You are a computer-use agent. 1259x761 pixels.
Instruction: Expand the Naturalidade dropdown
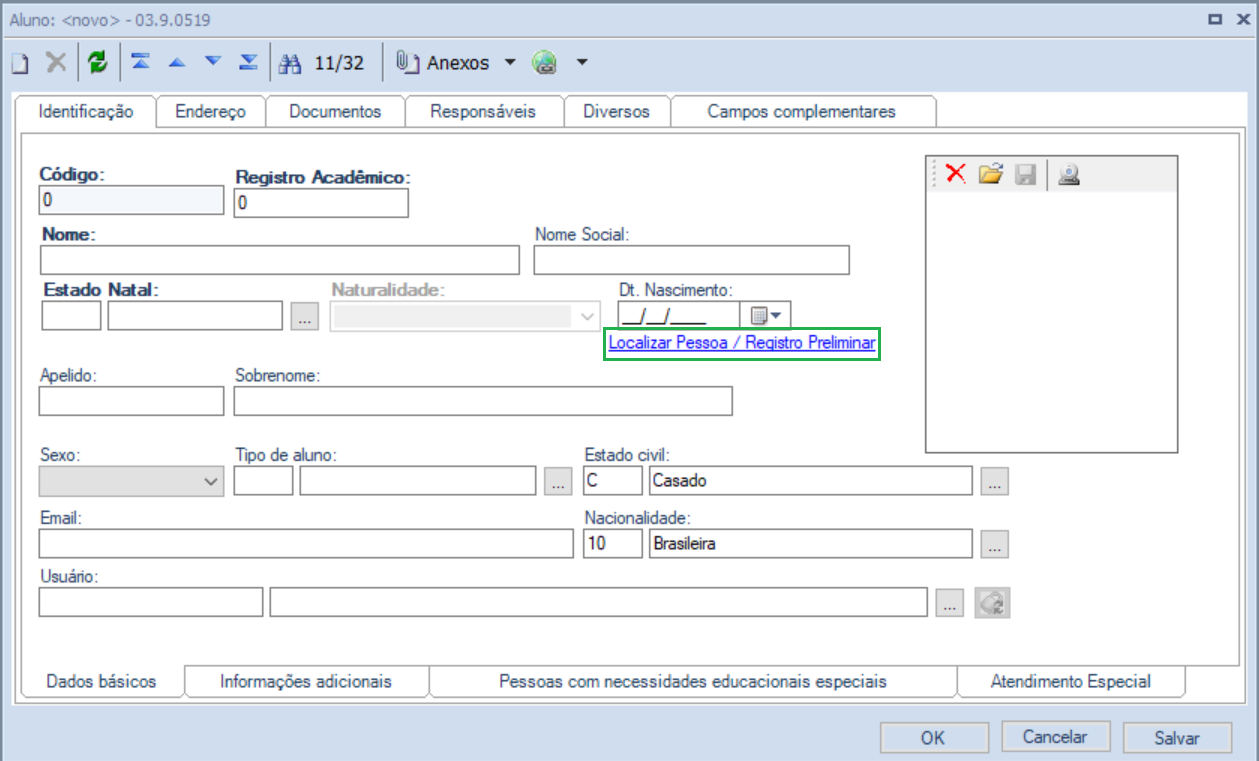point(465,316)
